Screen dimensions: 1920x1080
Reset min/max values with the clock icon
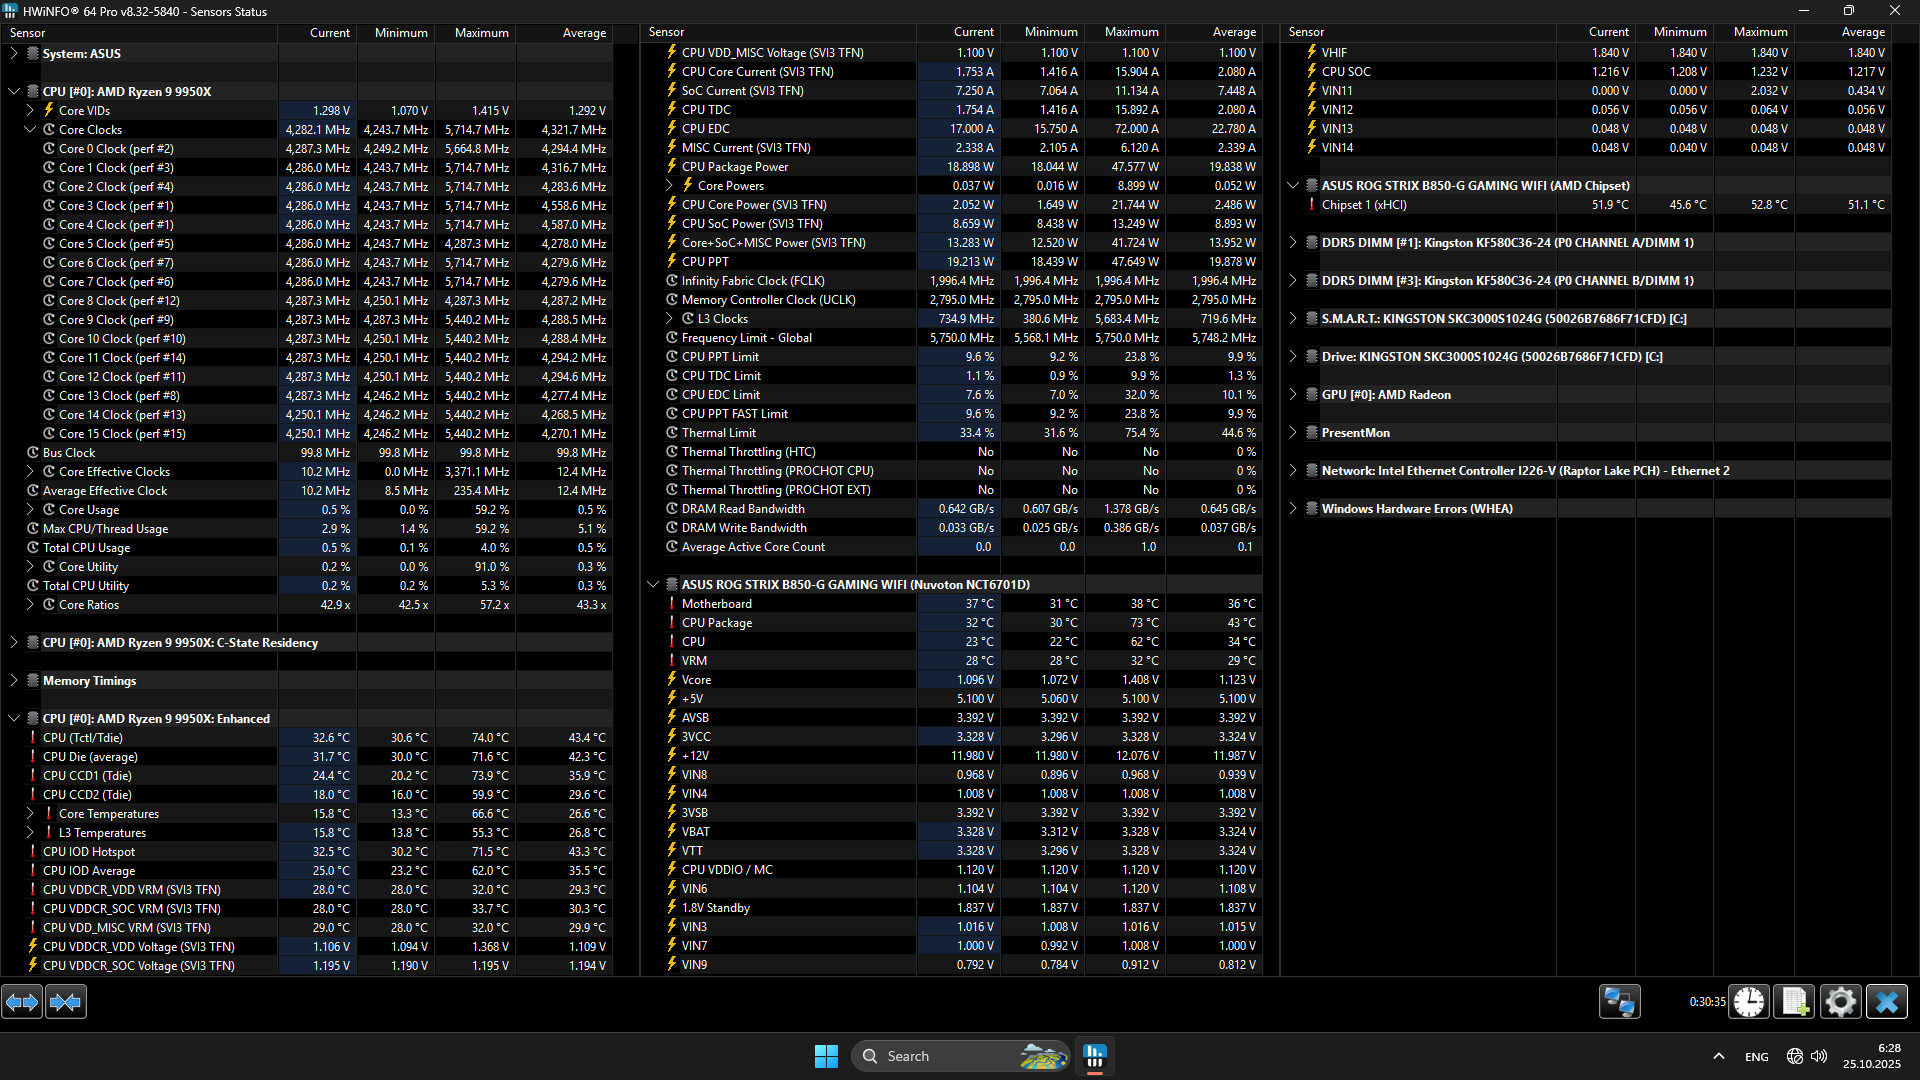(1749, 1002)
